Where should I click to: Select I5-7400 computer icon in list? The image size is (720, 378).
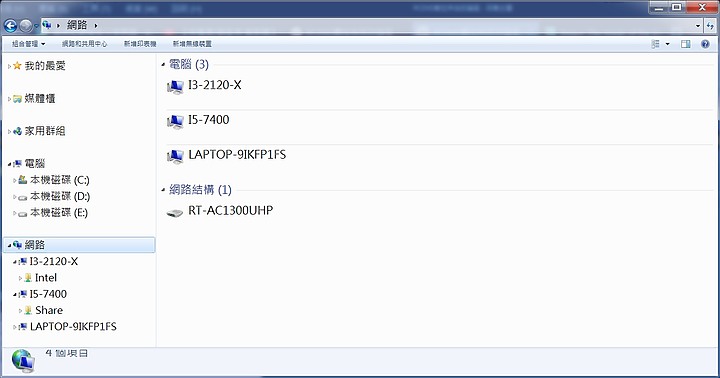175,121
